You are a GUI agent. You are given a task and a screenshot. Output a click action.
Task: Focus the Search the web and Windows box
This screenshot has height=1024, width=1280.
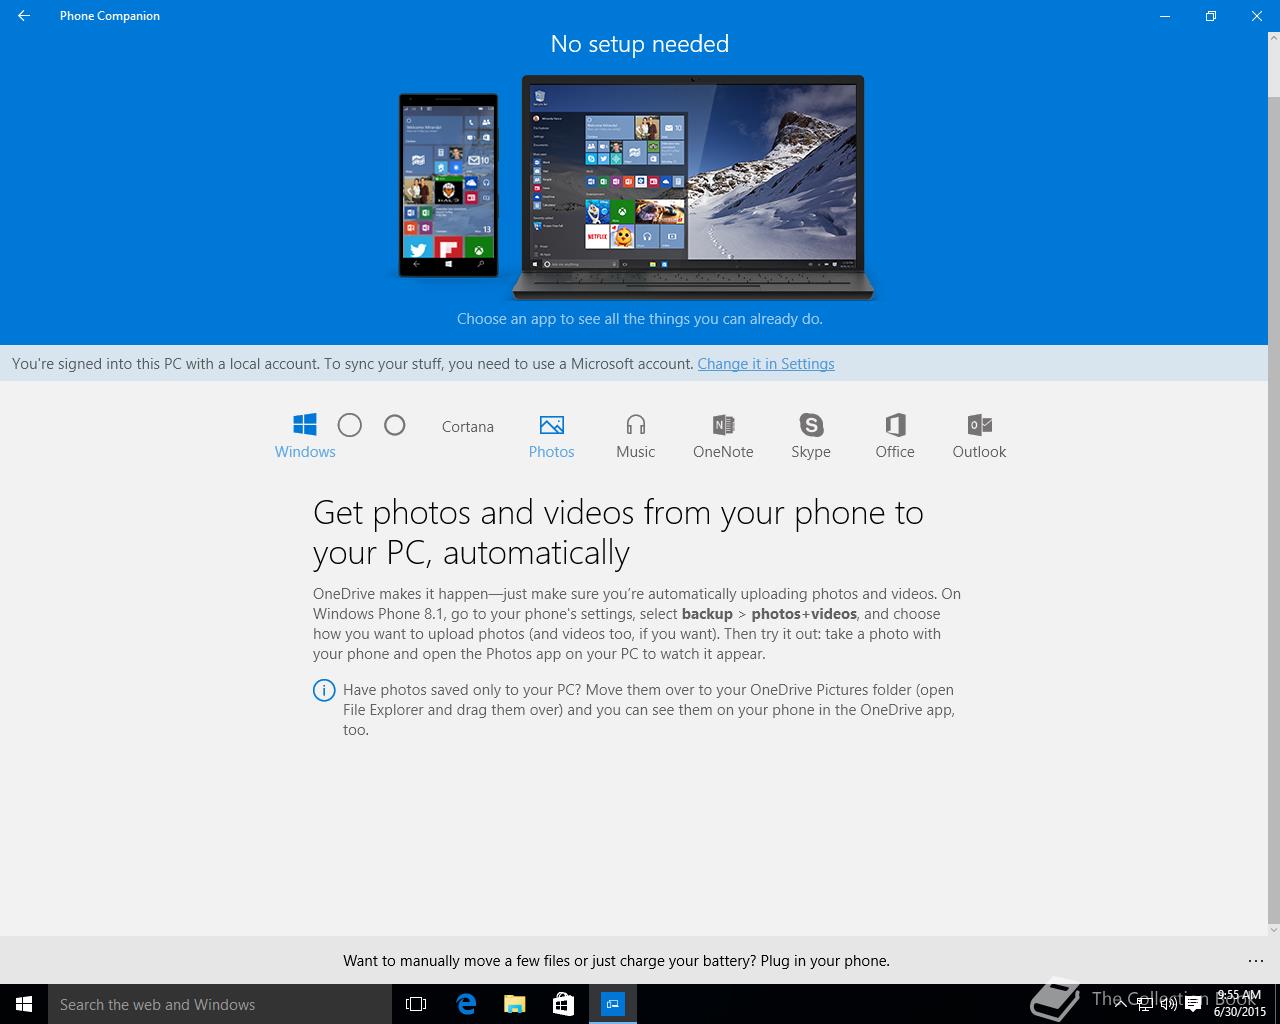tap(220, 1004)
